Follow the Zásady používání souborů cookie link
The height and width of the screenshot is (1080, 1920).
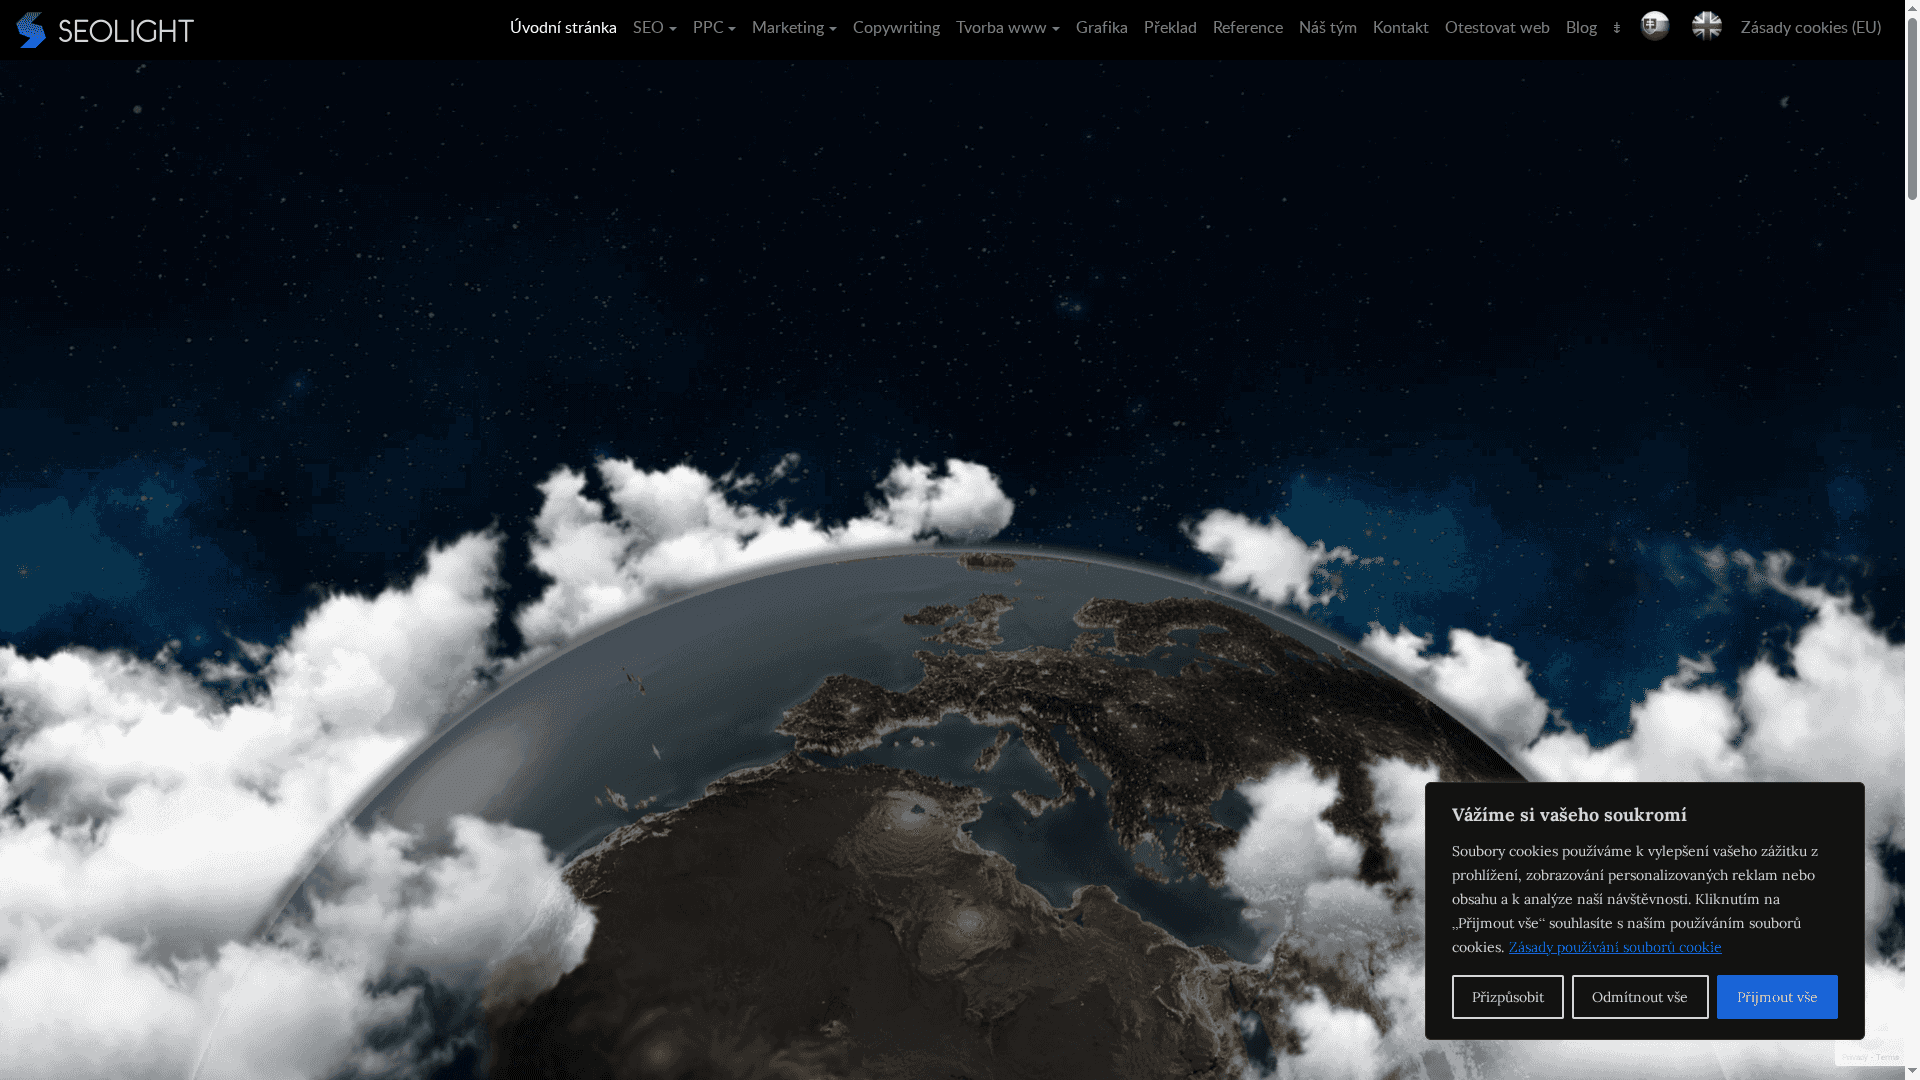[1615, 947]
